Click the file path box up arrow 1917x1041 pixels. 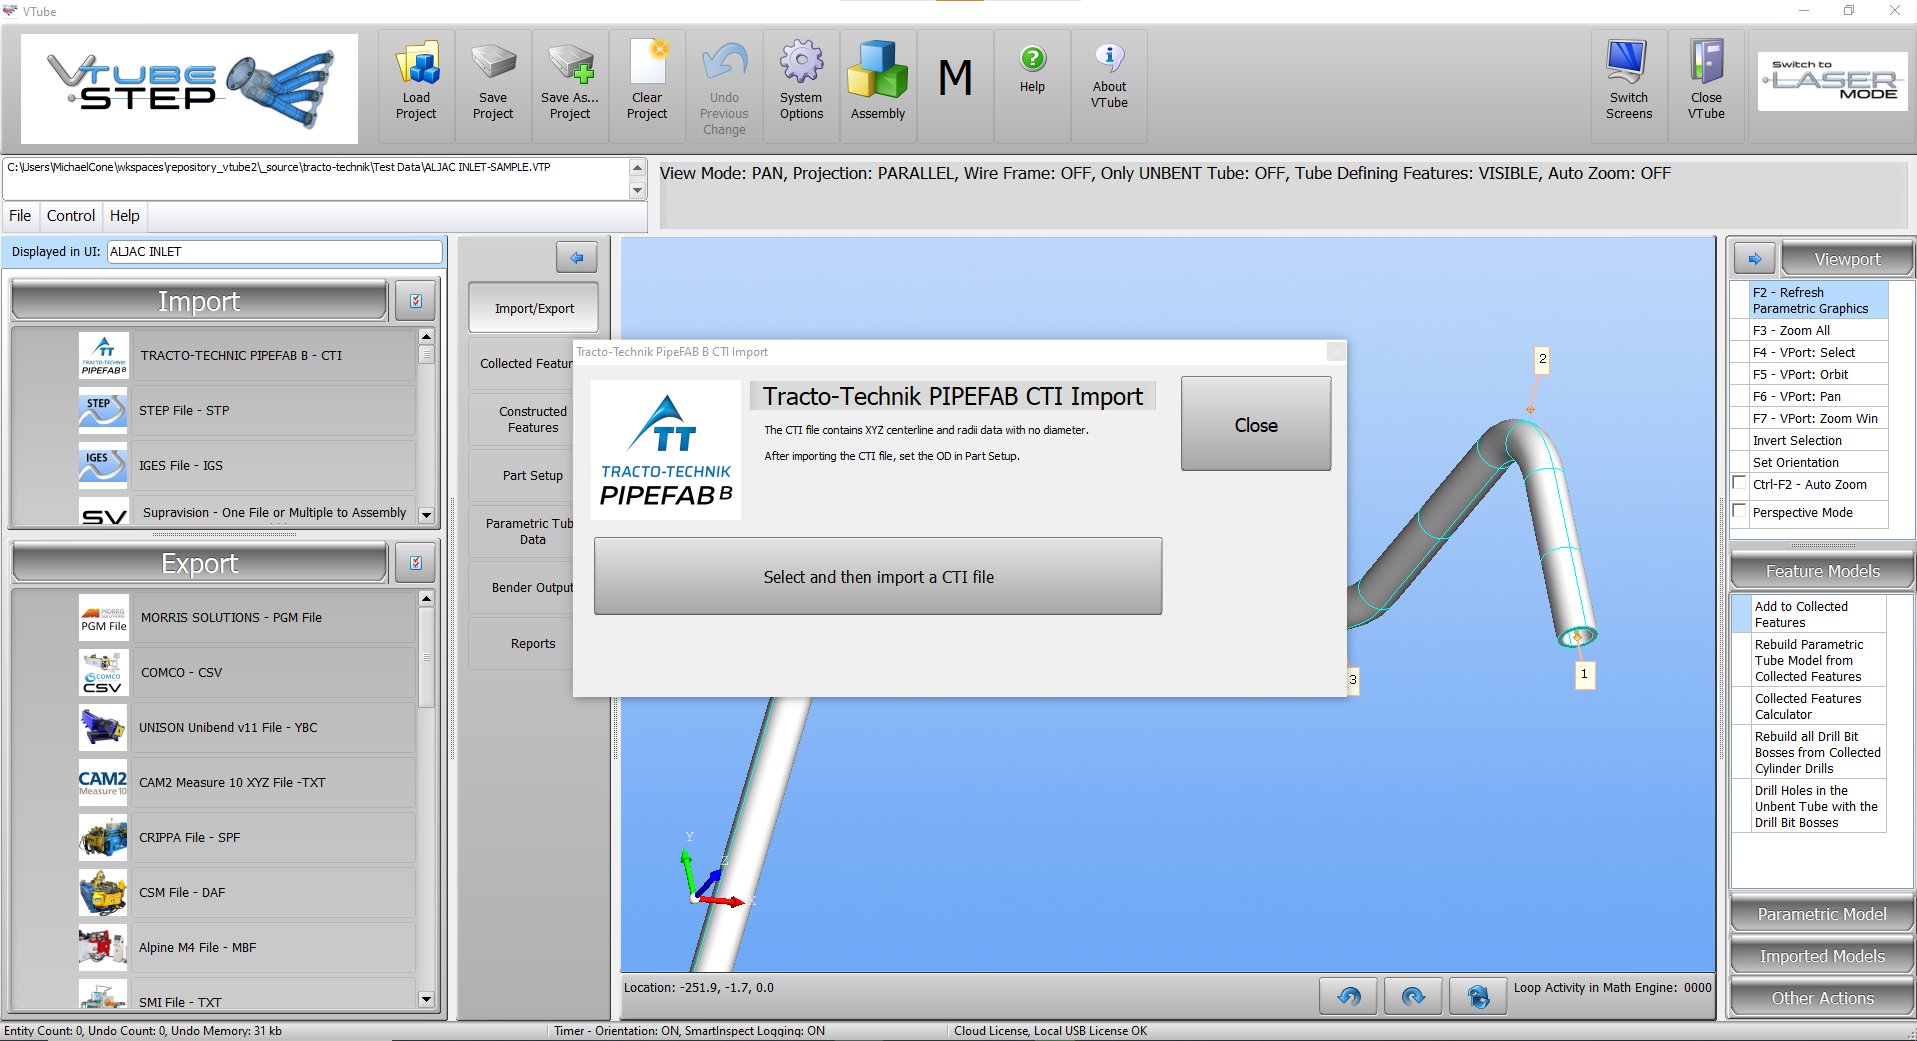point(637,166)
